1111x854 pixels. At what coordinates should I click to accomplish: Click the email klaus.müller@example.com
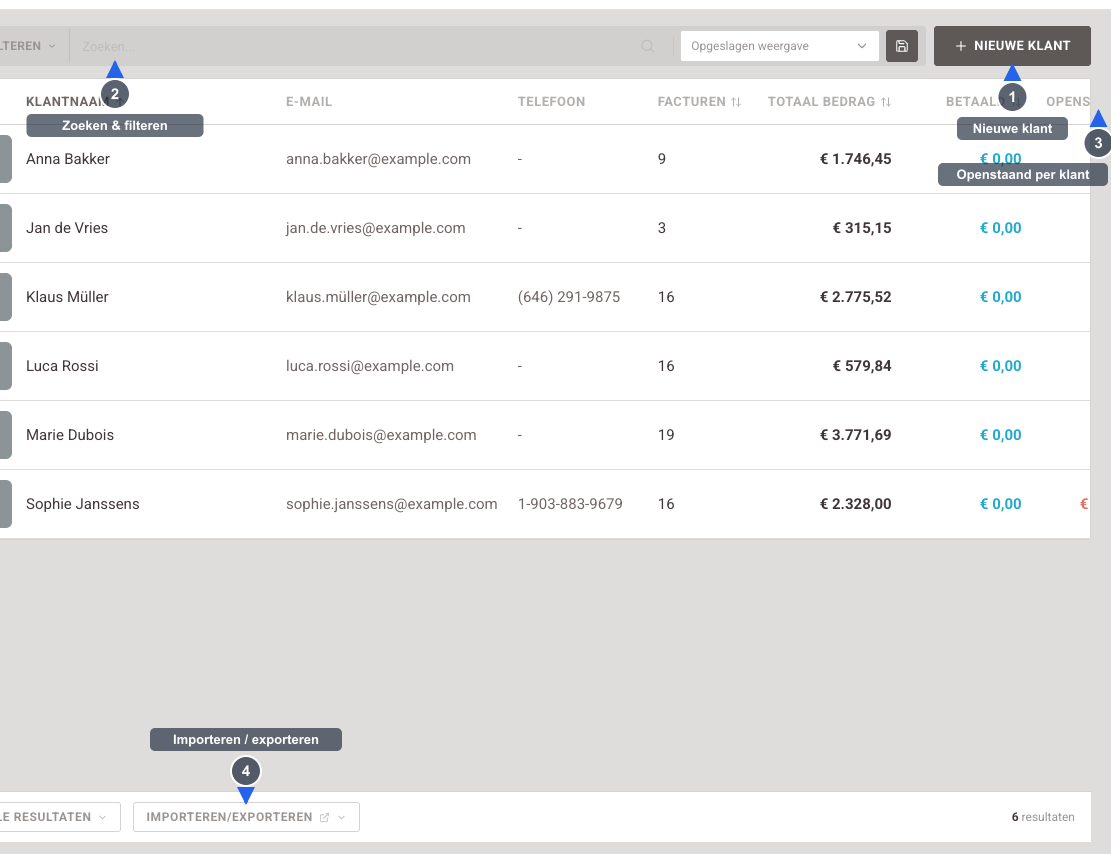[x=378, y=297]
